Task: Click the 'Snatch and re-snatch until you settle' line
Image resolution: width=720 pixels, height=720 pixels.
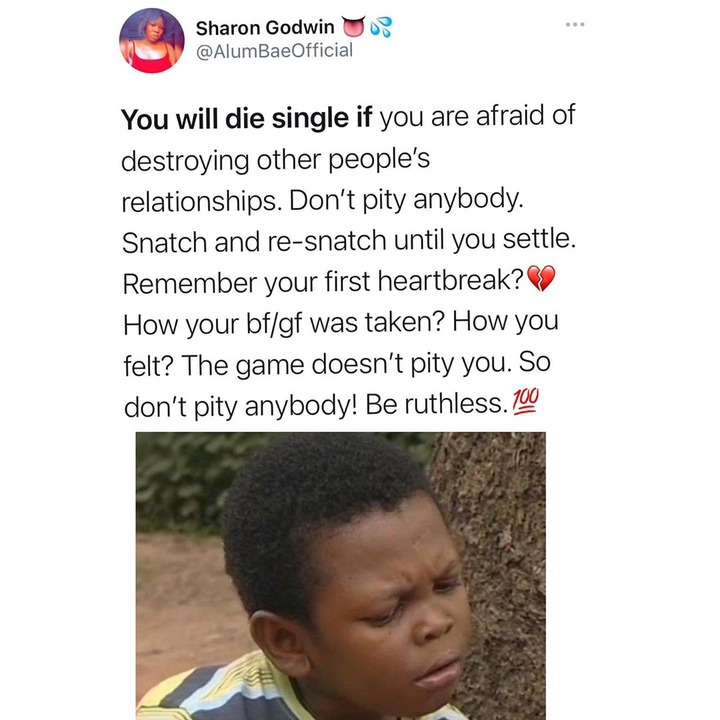Action: [x=349, y=241]
